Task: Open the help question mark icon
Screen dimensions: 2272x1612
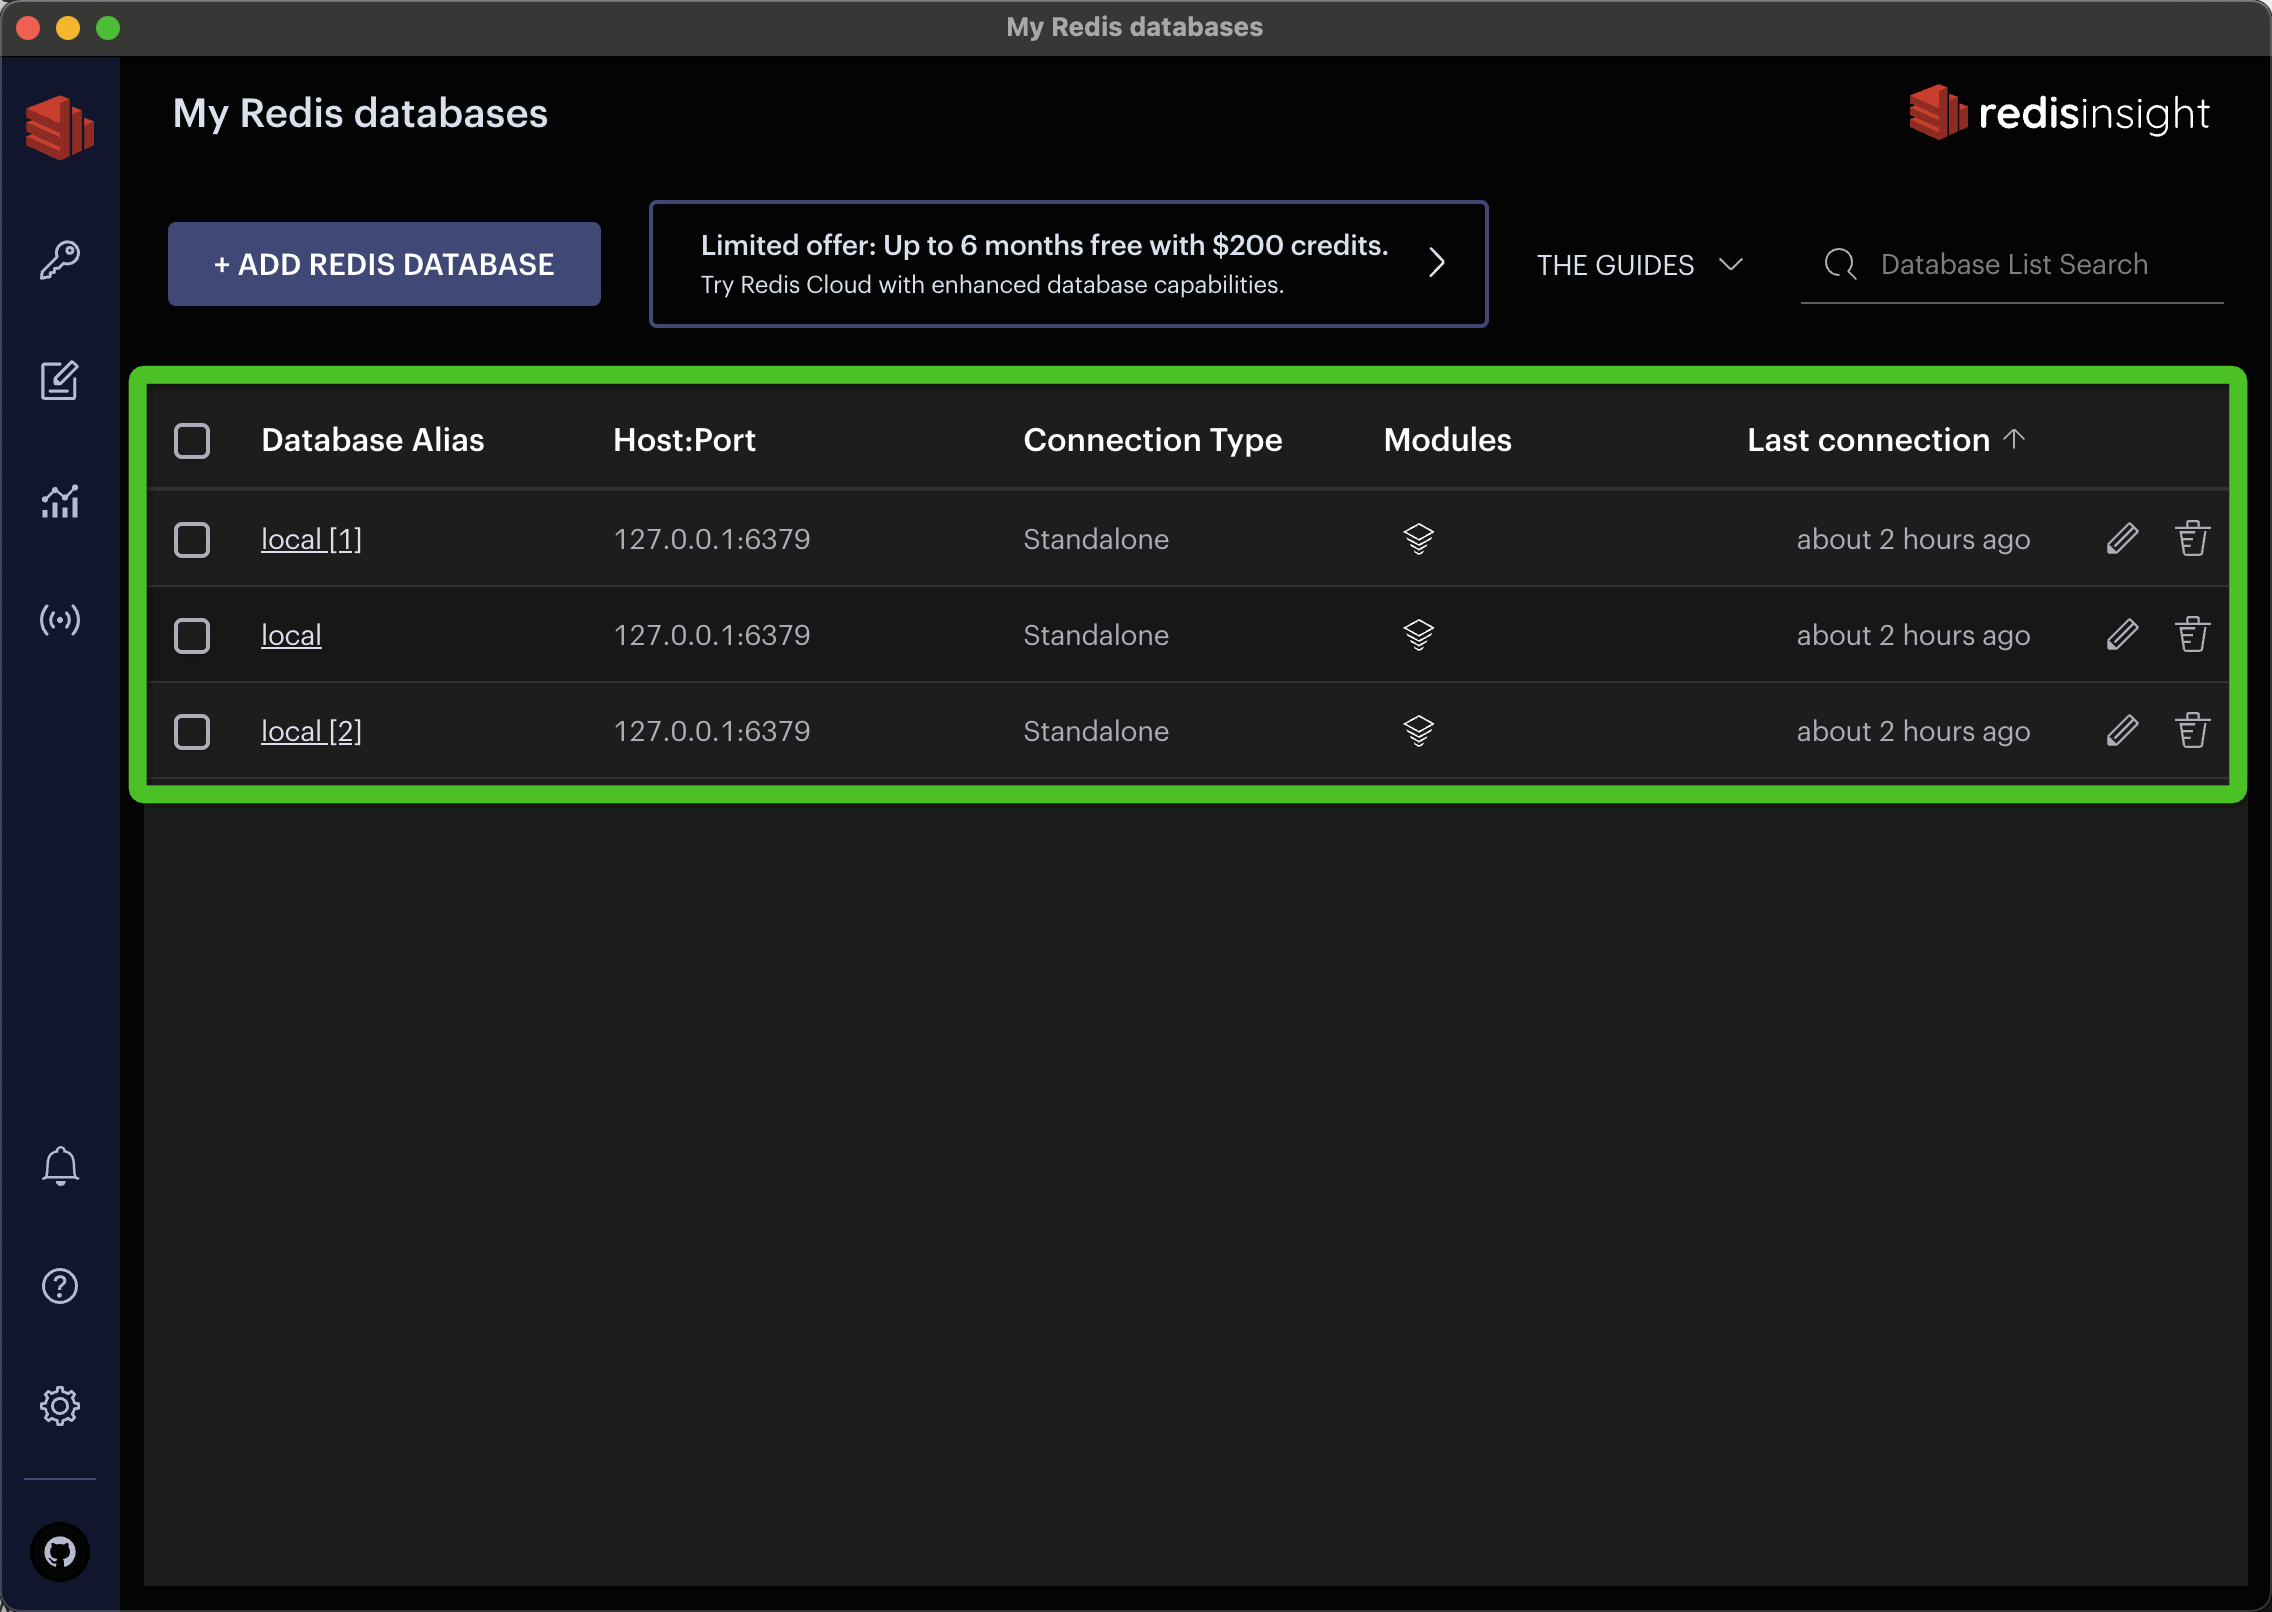Action: (60, 1286)
